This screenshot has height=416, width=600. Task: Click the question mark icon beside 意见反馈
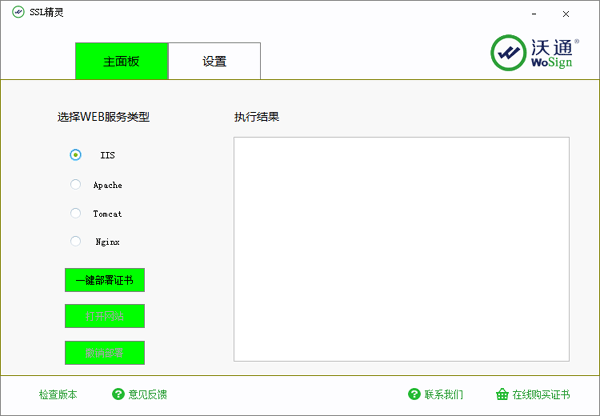(x=118, y=394)
